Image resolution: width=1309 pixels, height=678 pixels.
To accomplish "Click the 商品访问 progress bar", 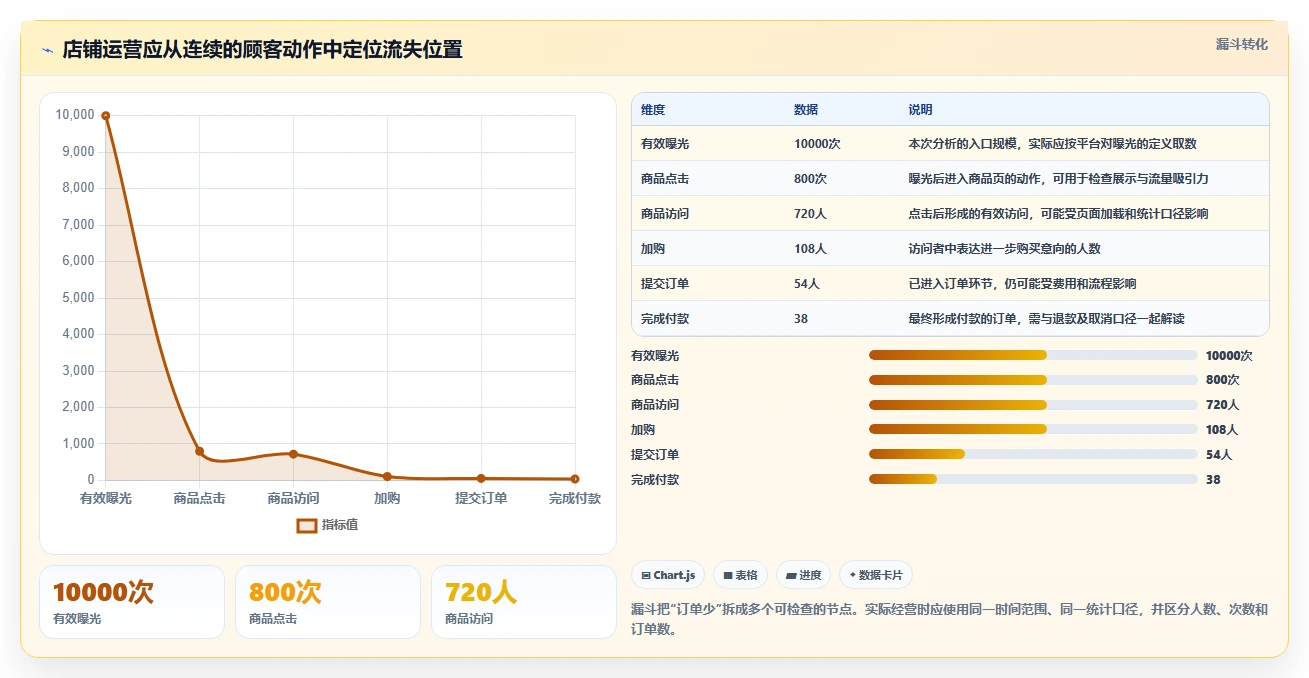I will pyautogui.click(x=1033, y=405).
